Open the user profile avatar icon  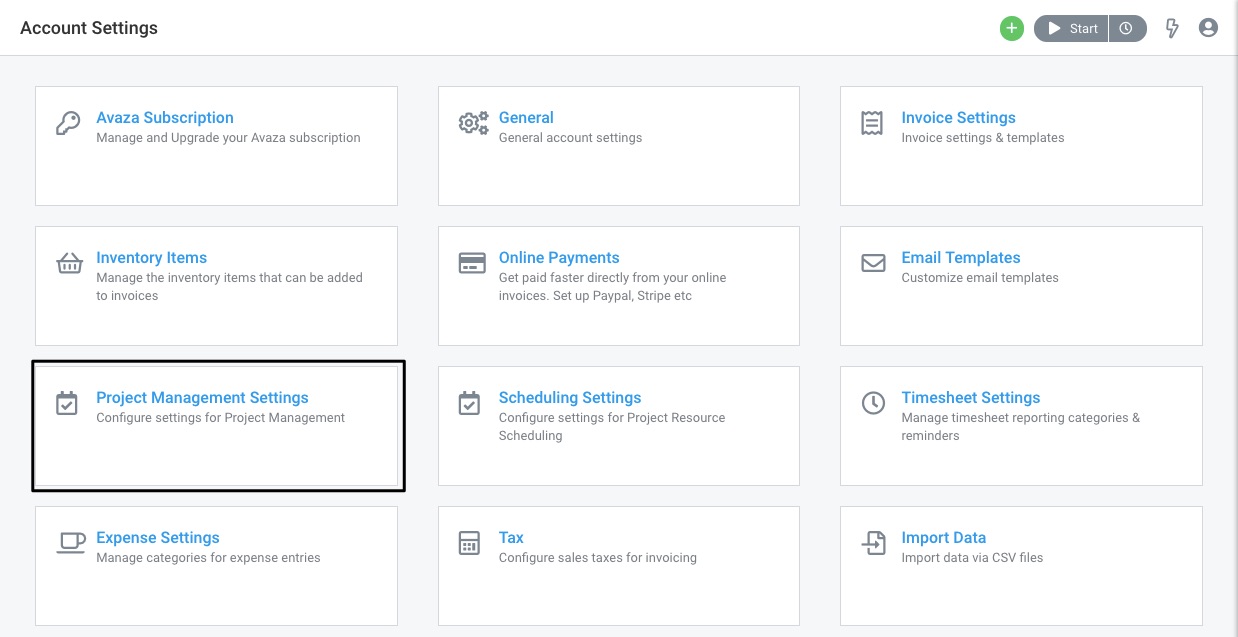click(x=1208, y=28)
